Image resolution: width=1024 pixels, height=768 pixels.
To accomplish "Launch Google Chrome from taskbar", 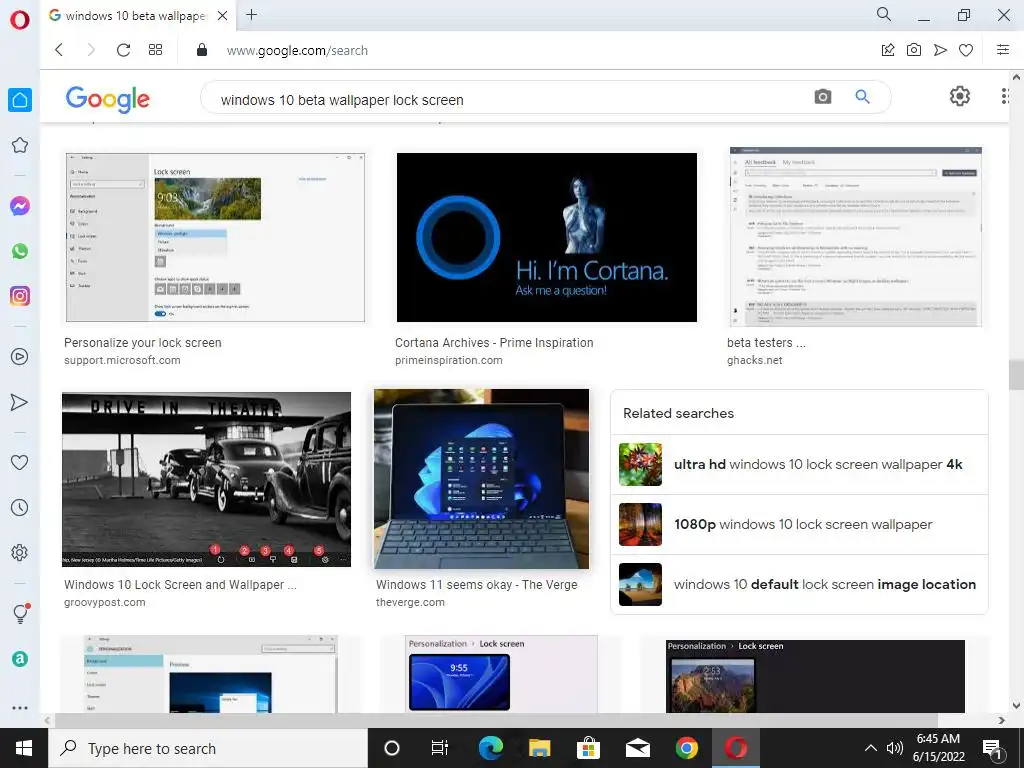I will click(686, 748).
